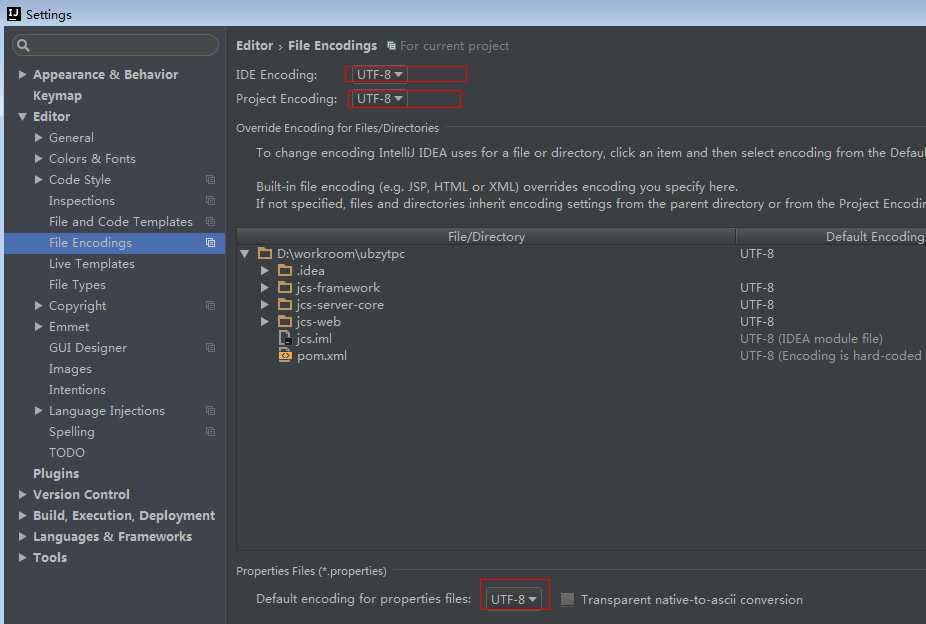Viewport: 926px width, 624px height.
Task: Click the project icon beside Spelling
Action: point(210,432)
